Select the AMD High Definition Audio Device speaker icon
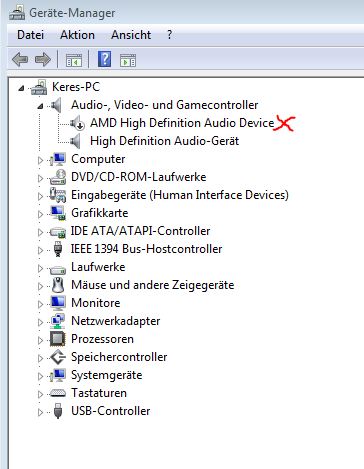 tap(77, 123)
